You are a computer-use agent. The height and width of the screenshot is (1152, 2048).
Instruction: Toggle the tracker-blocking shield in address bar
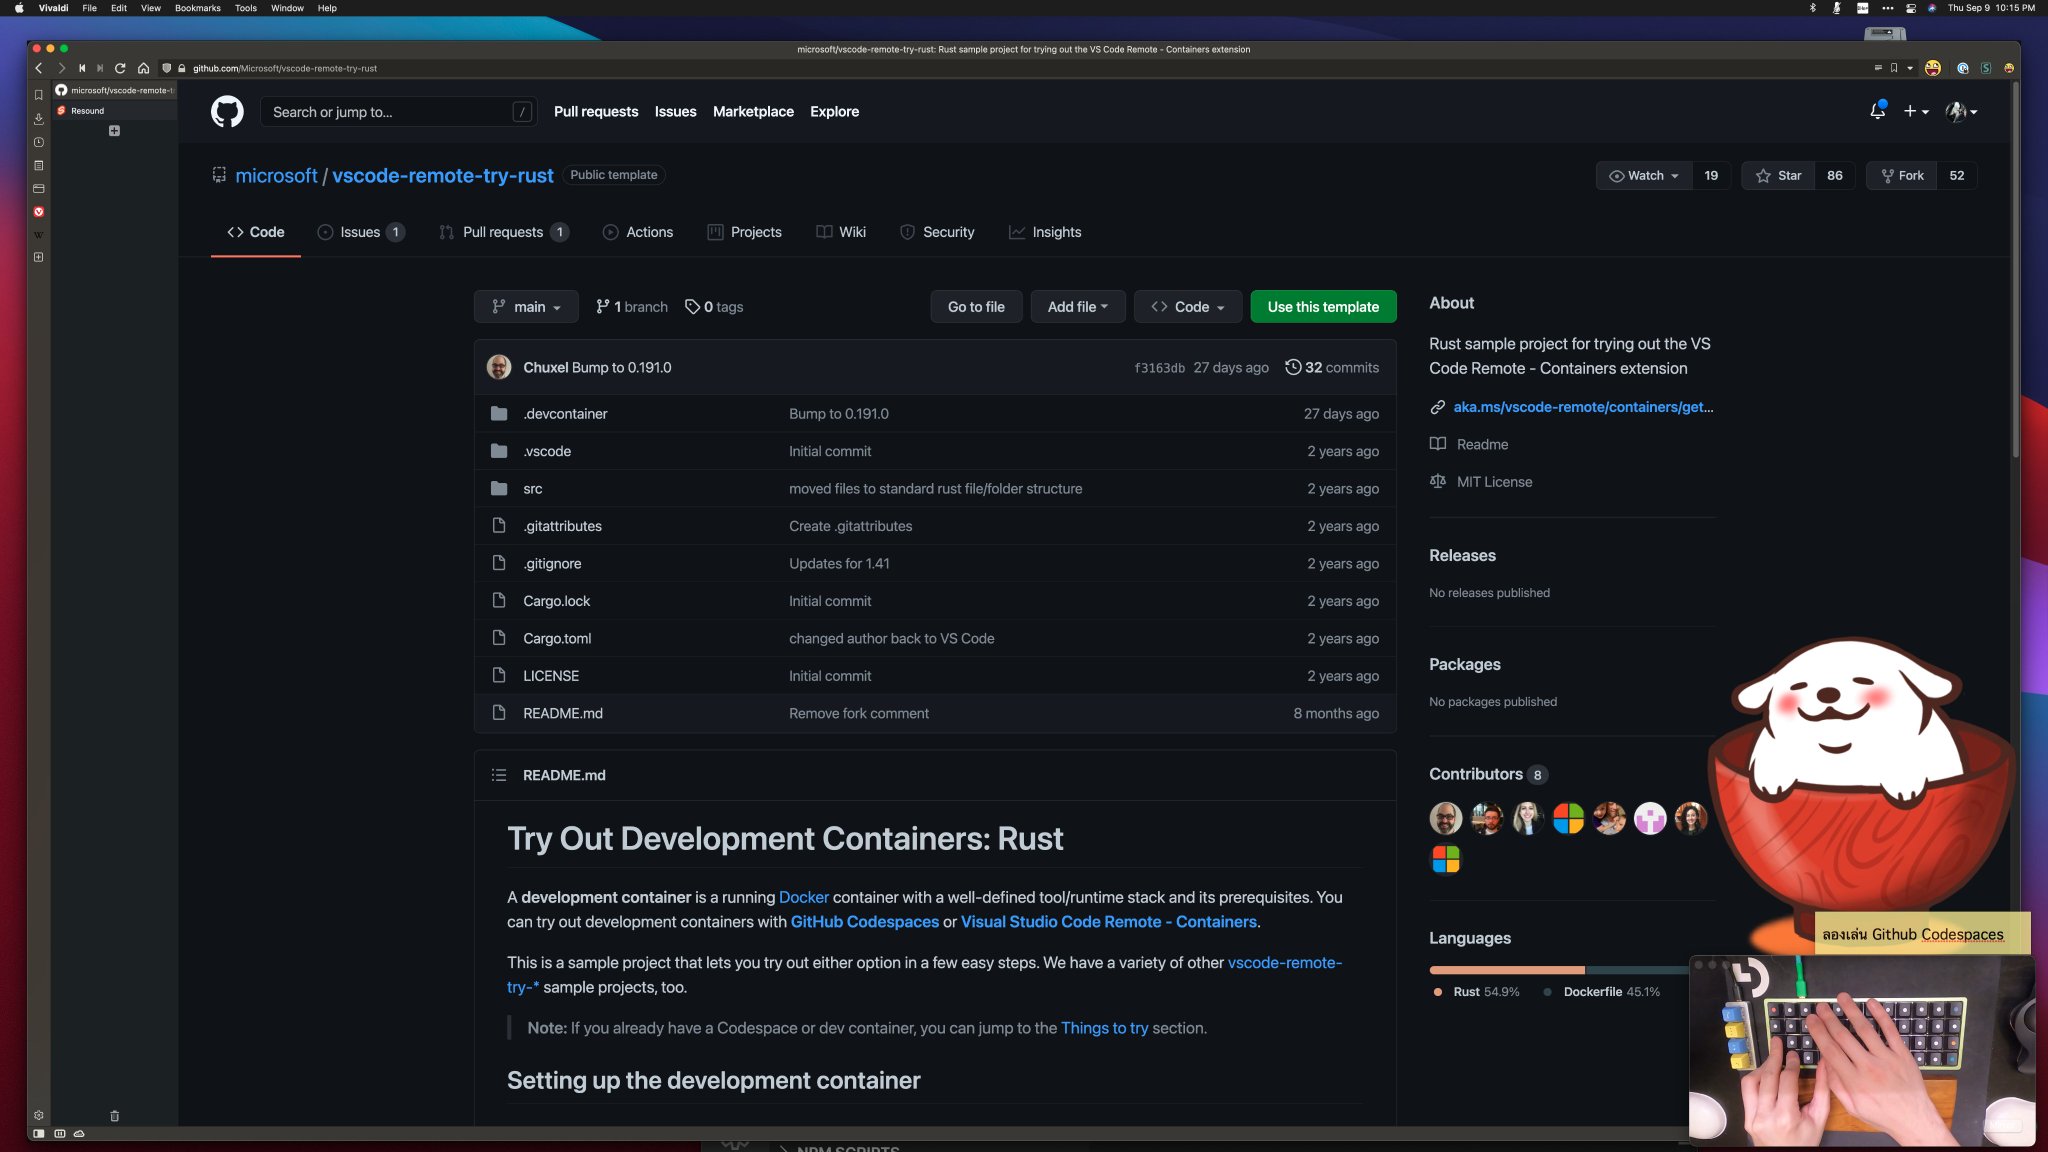coord(164,68)
